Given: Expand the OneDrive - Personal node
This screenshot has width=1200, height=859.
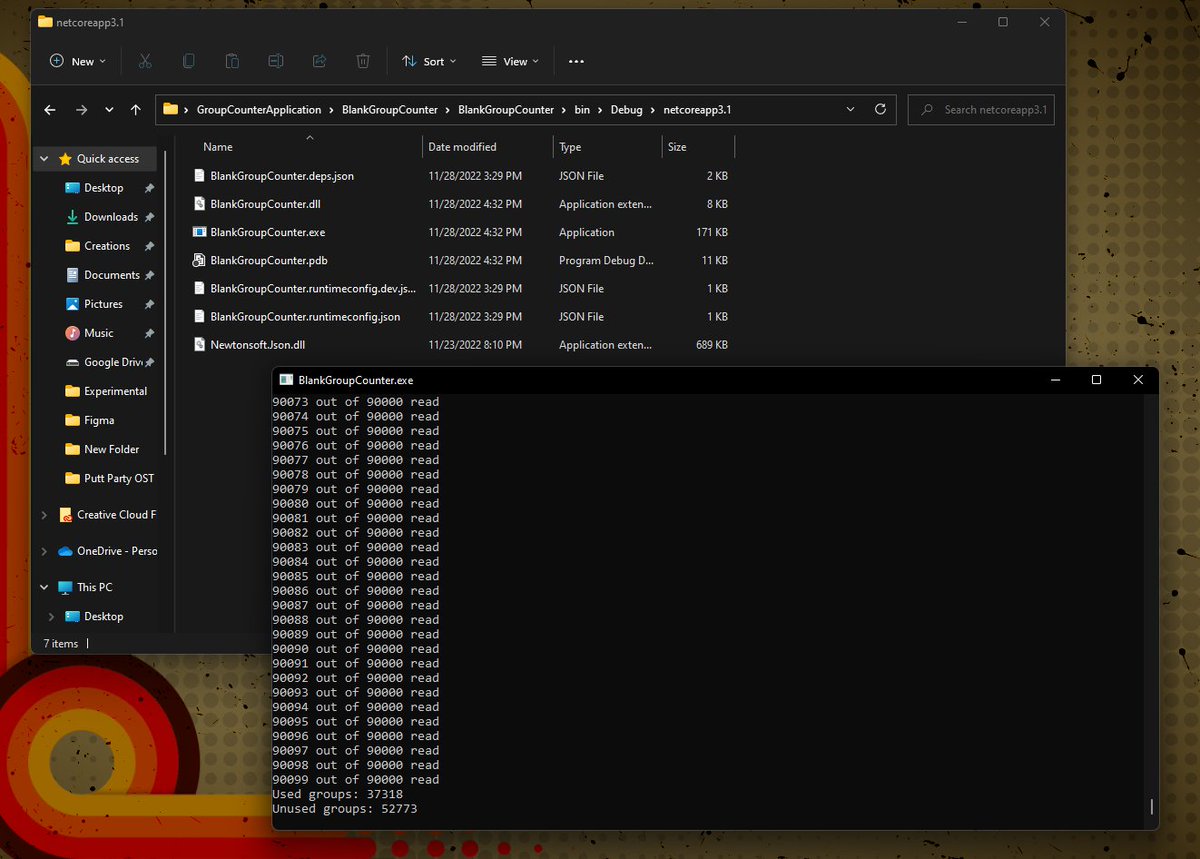Looking at the screenshot, I should pos(44,551).
